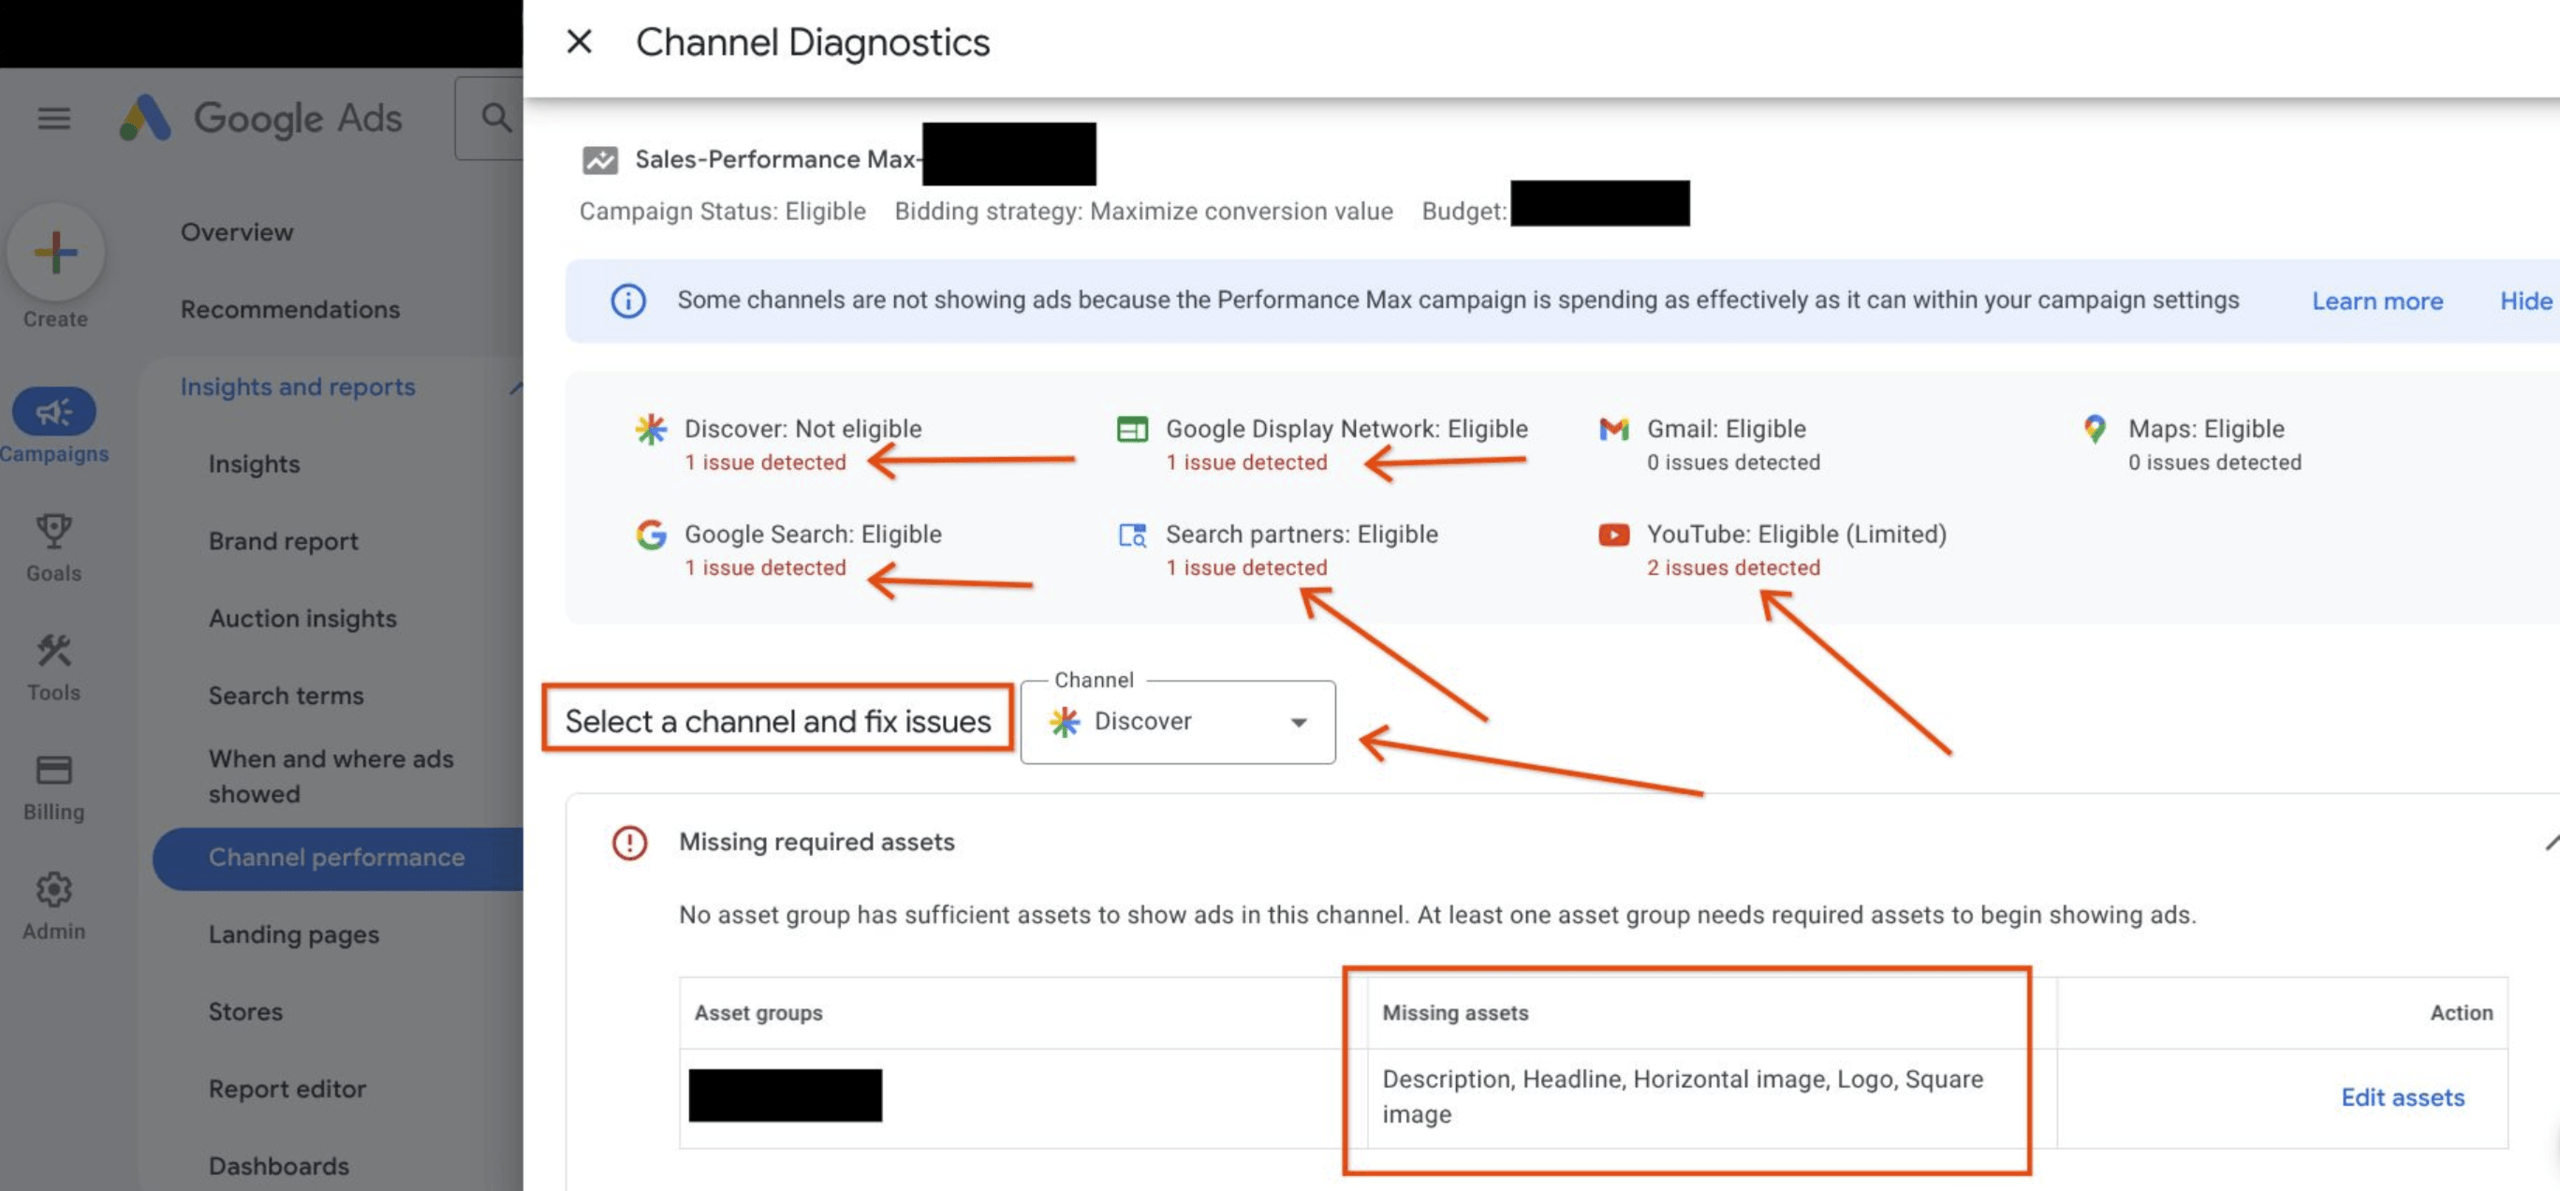The image size is (2560, 1191).
Task: Open Goals trophy icon
Action: [54, 531]
